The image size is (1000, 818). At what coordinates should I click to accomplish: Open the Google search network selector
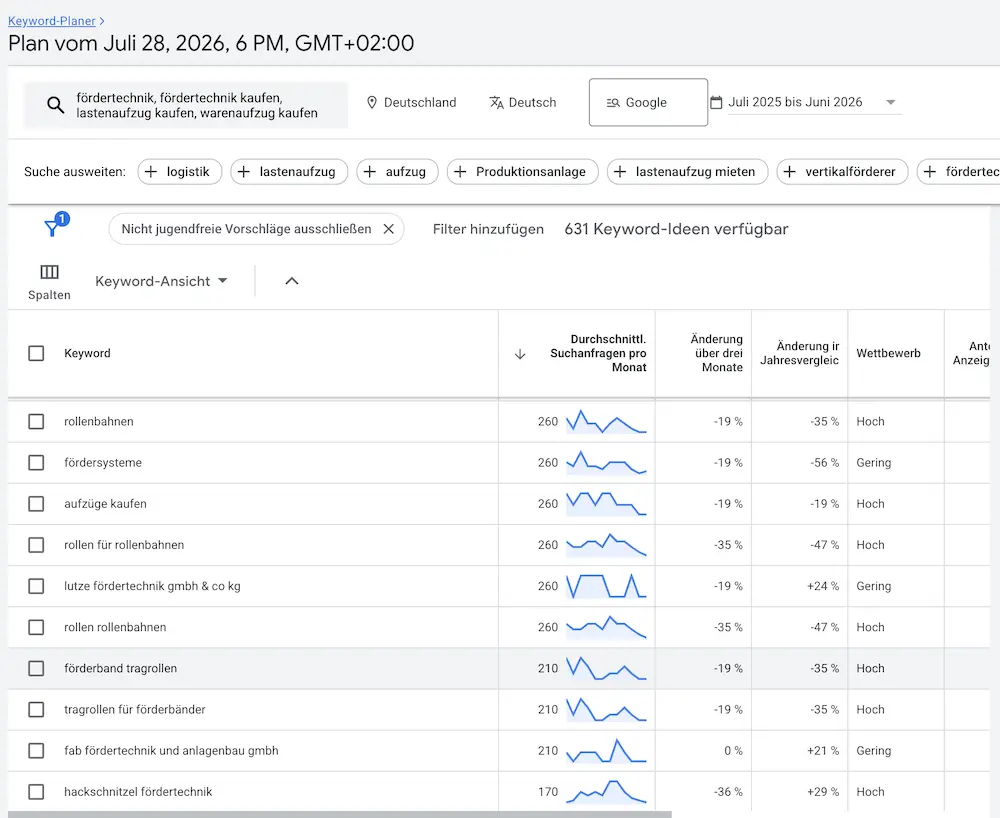pyautogui.click(x=648, y=102)
